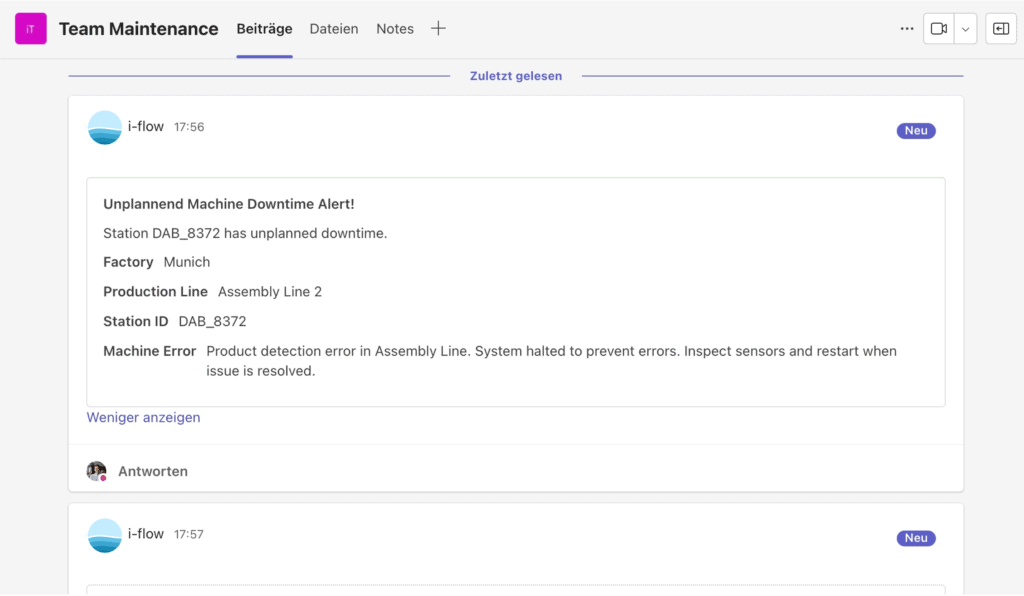Open the channel in a side pane
The height and width of the screenshot is (596, 1024).
tap(1000, 28)
